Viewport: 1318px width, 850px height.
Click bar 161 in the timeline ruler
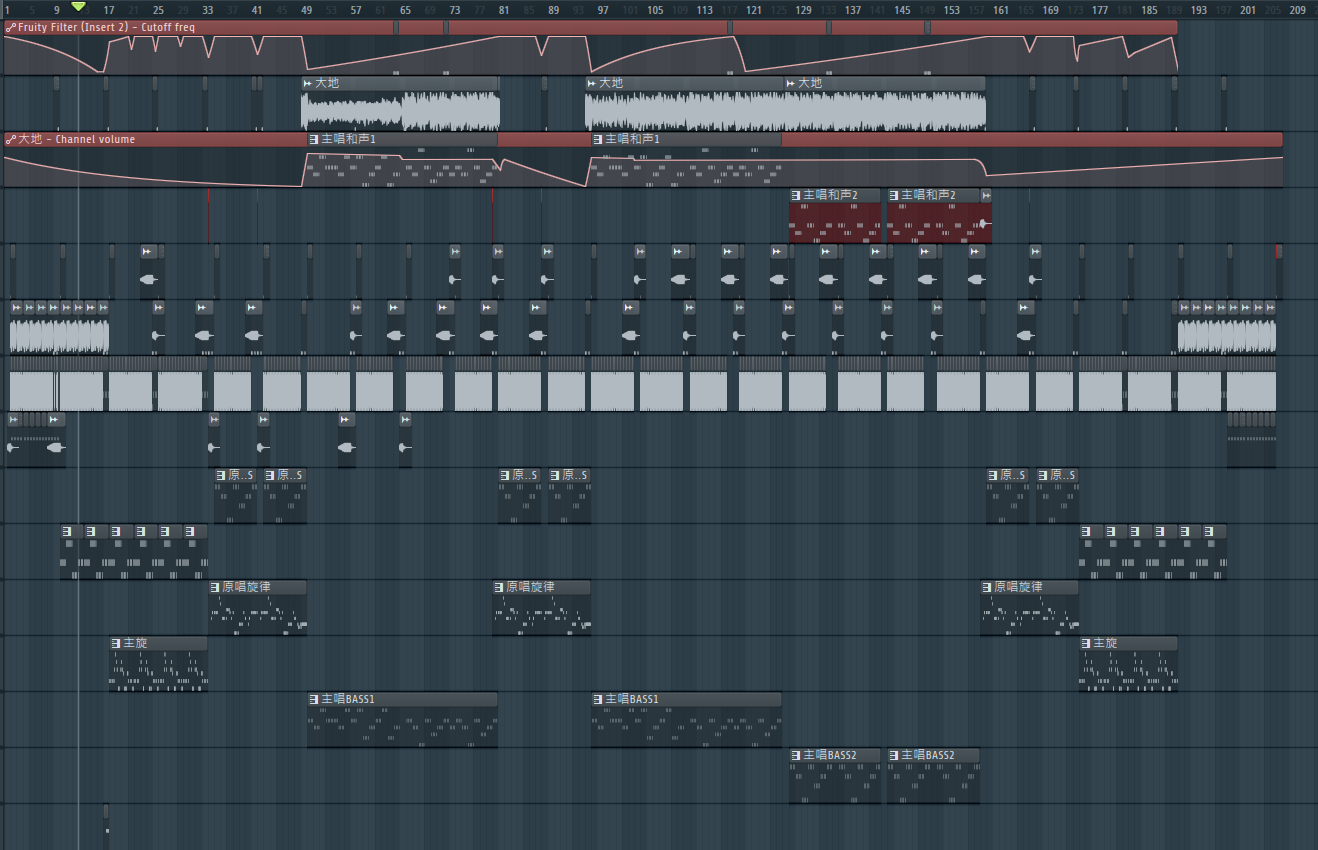coord(1000,10)
